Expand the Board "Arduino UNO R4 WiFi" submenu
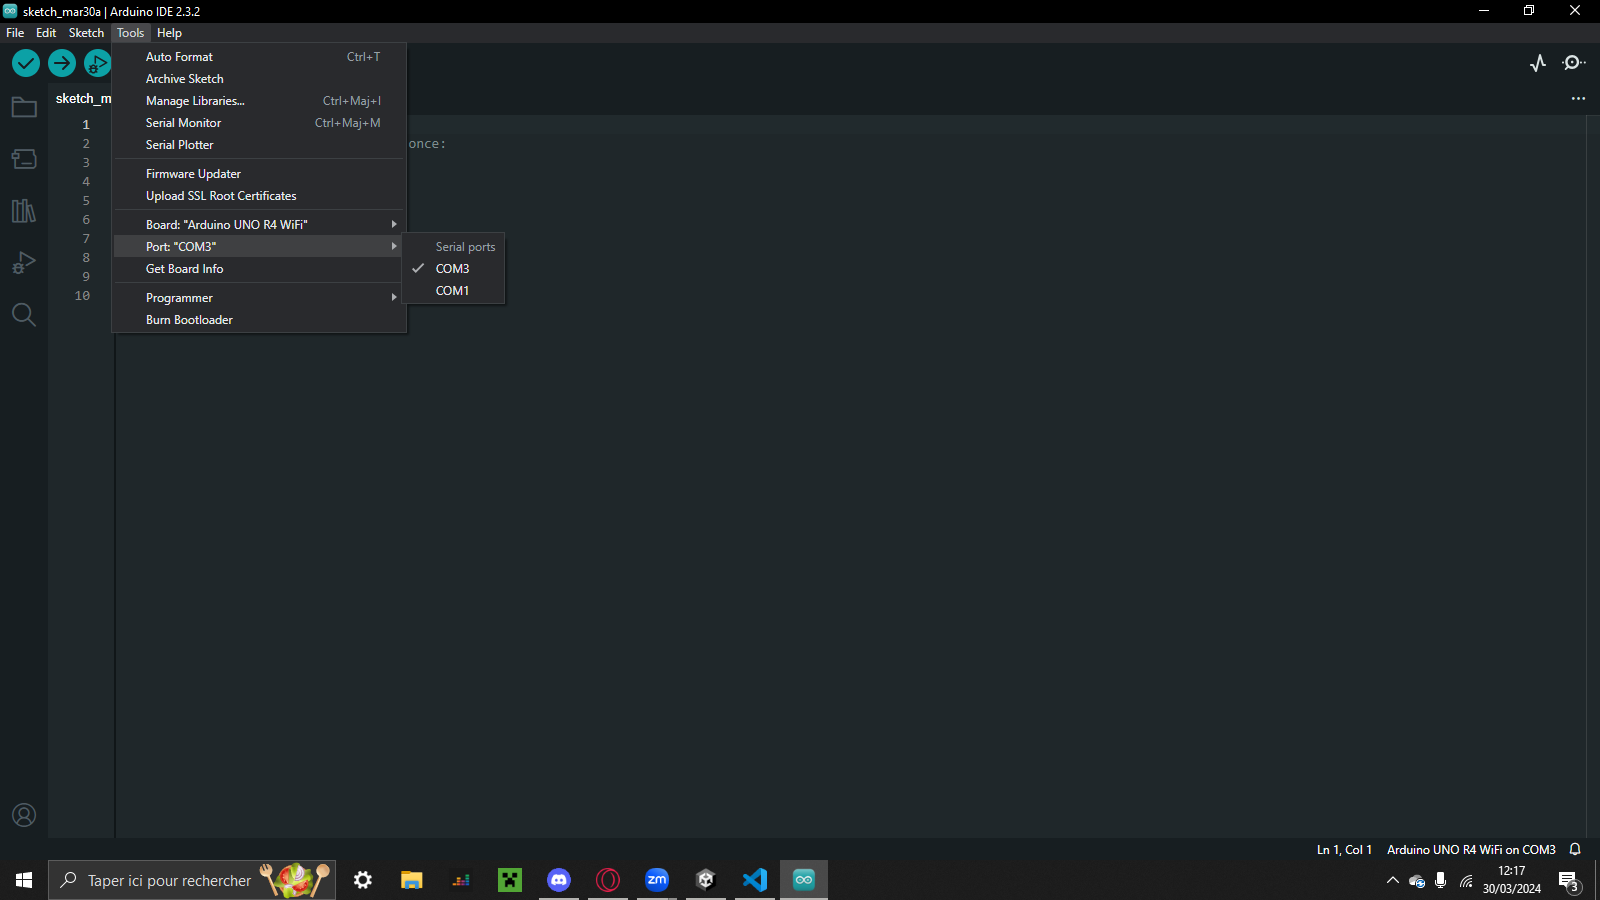1600x900 pixels. coord(260,225)
